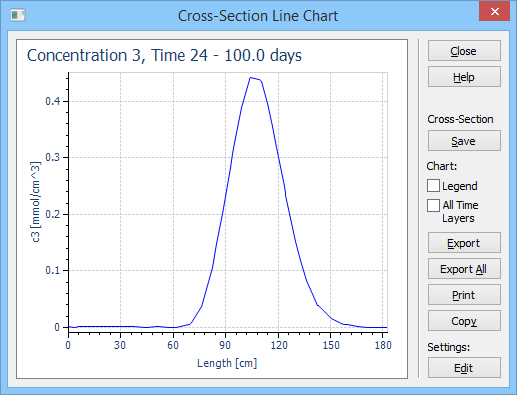The image size is (517, 395).
Task: Print the chart
Action: [x=464, y=295]
